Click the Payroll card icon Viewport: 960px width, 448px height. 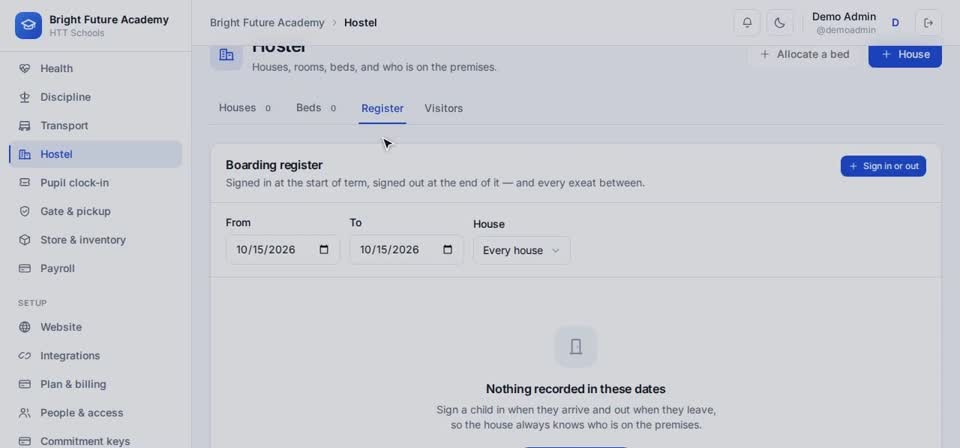click(x=24, y=268)
